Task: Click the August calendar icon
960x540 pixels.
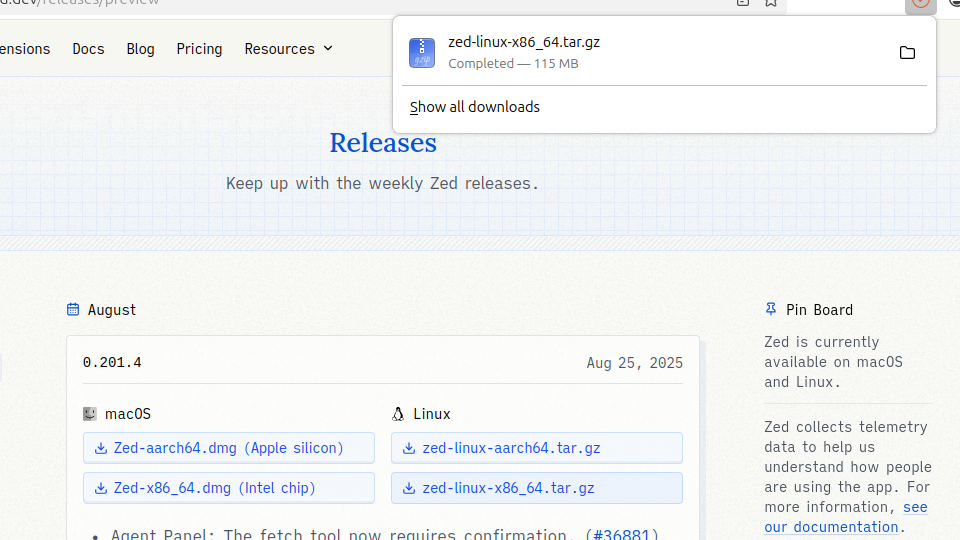Action: 73,309
